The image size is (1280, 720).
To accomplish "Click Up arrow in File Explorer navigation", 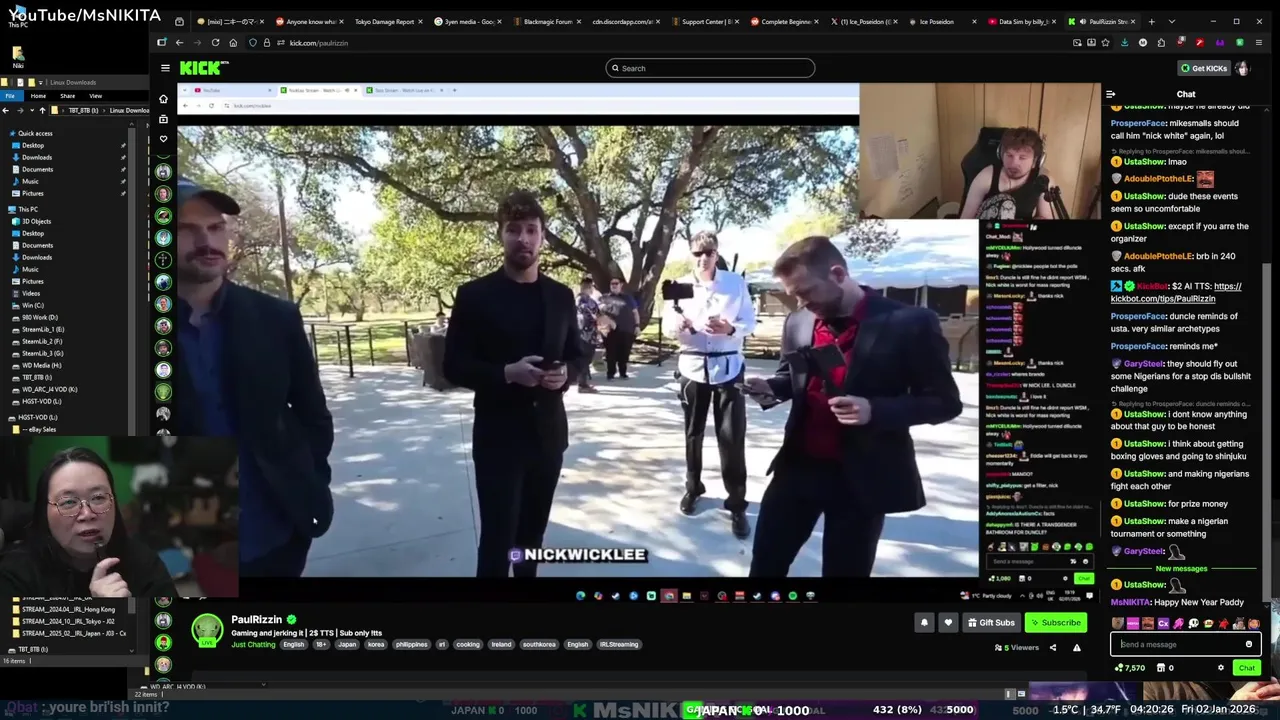I will point(42,110).
